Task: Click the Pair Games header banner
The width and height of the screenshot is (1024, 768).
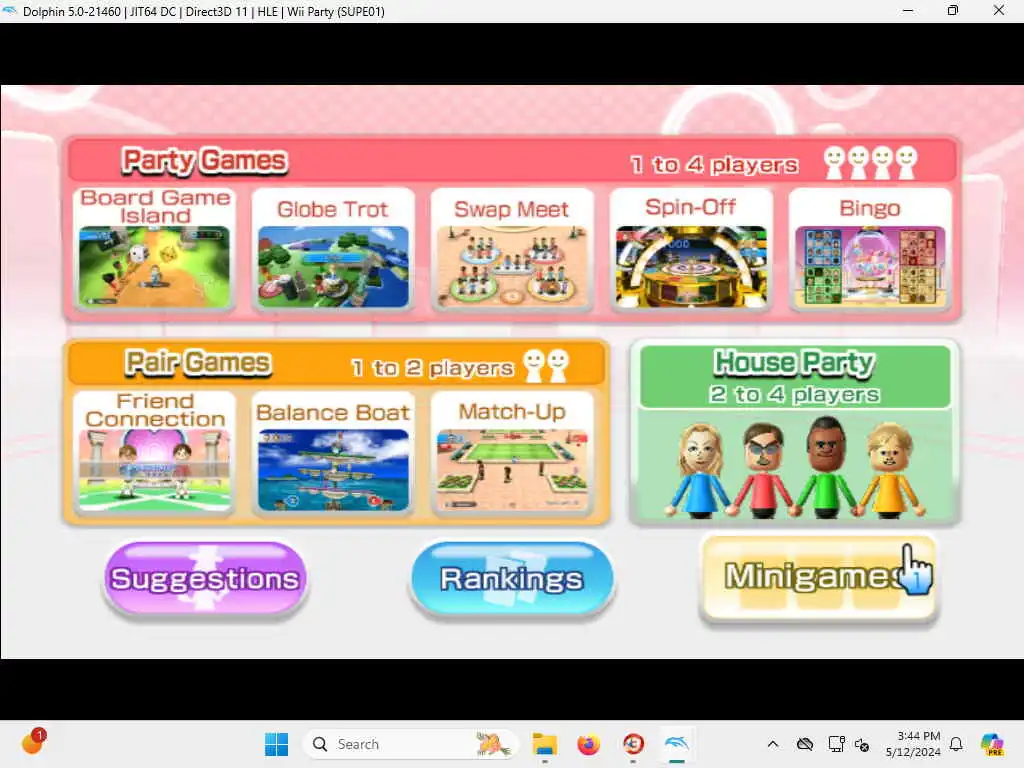Action: pos(336,364)
